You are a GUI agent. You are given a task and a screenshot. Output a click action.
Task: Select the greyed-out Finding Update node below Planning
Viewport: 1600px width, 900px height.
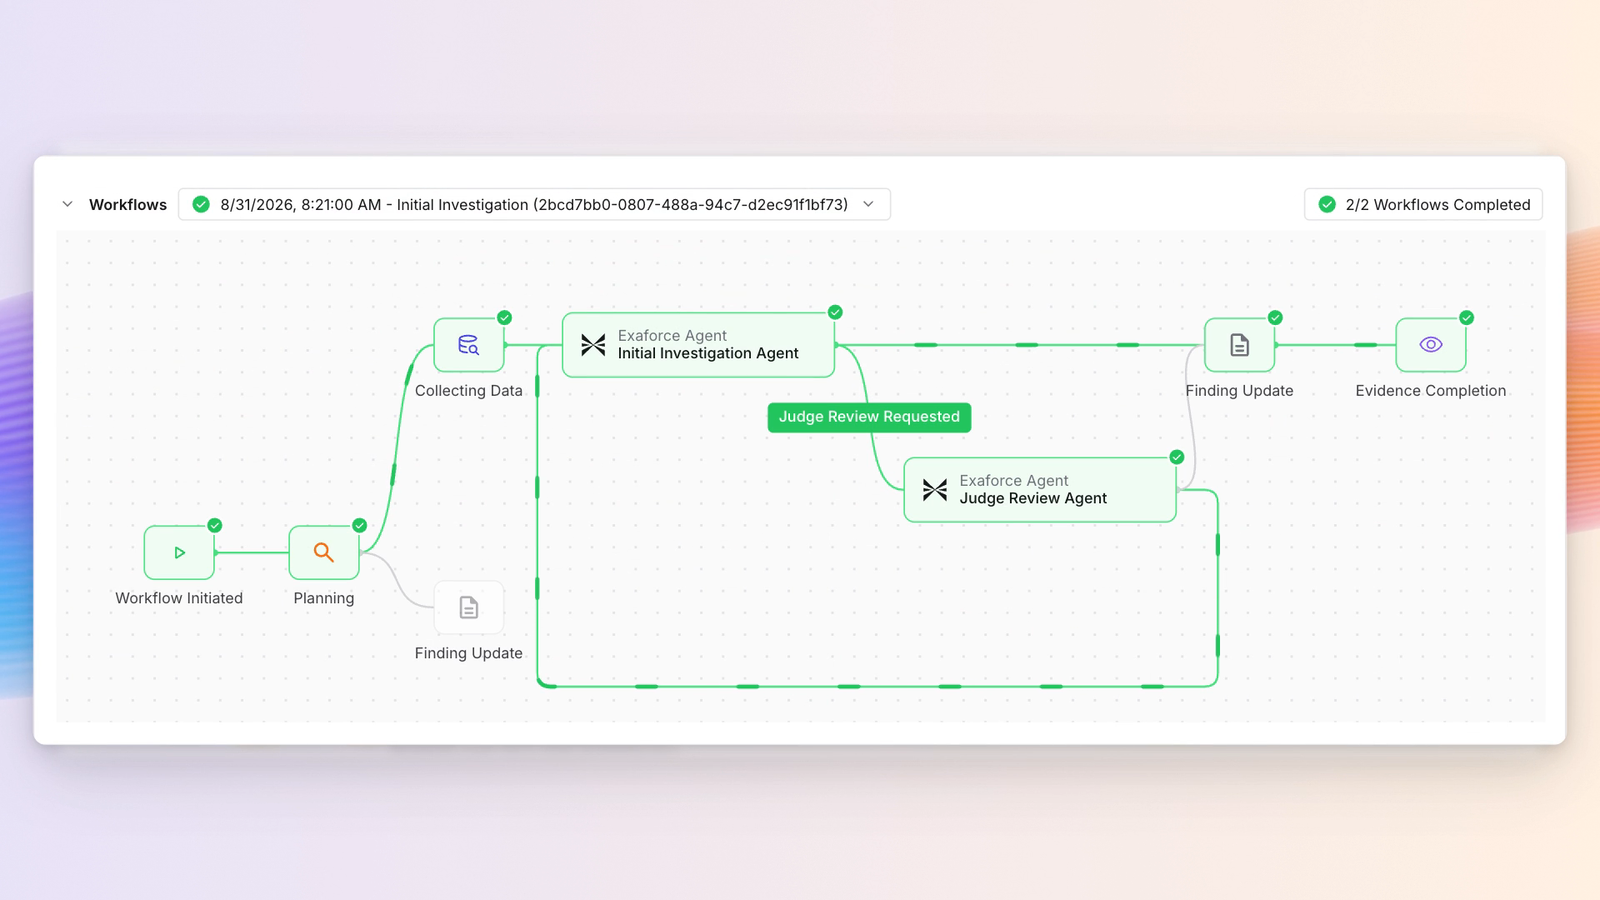pyautogui.click(x=469, y=607)
